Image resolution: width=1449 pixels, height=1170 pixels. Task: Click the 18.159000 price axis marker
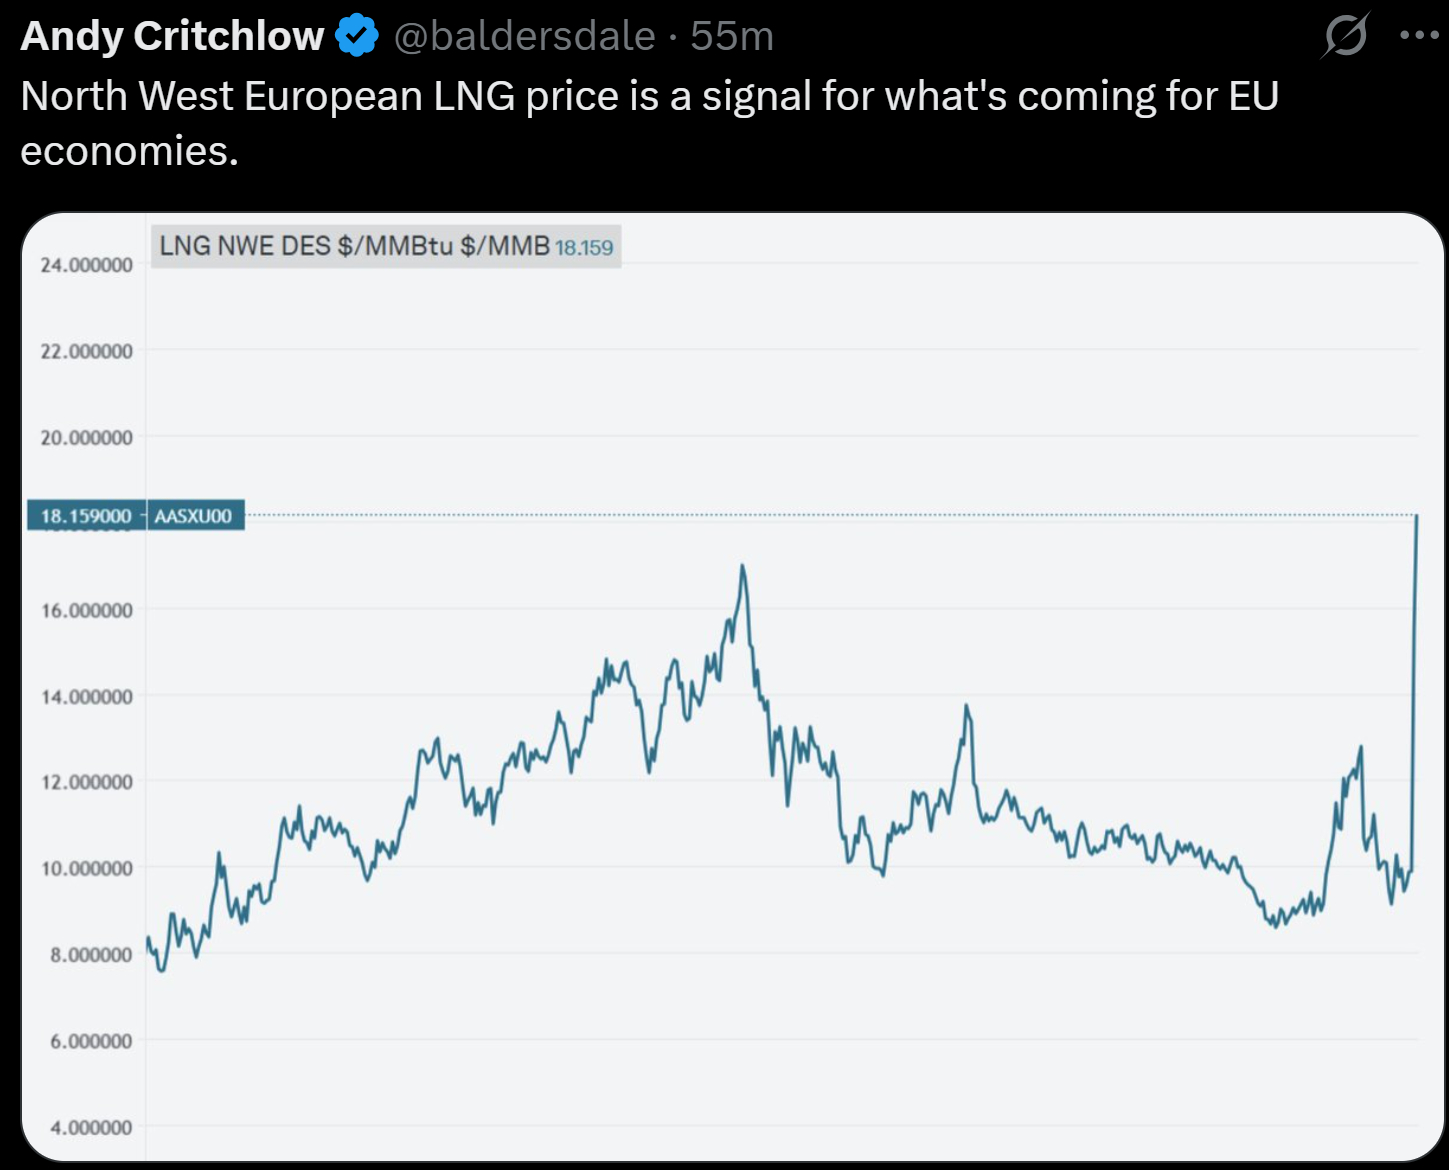(86, 516)
